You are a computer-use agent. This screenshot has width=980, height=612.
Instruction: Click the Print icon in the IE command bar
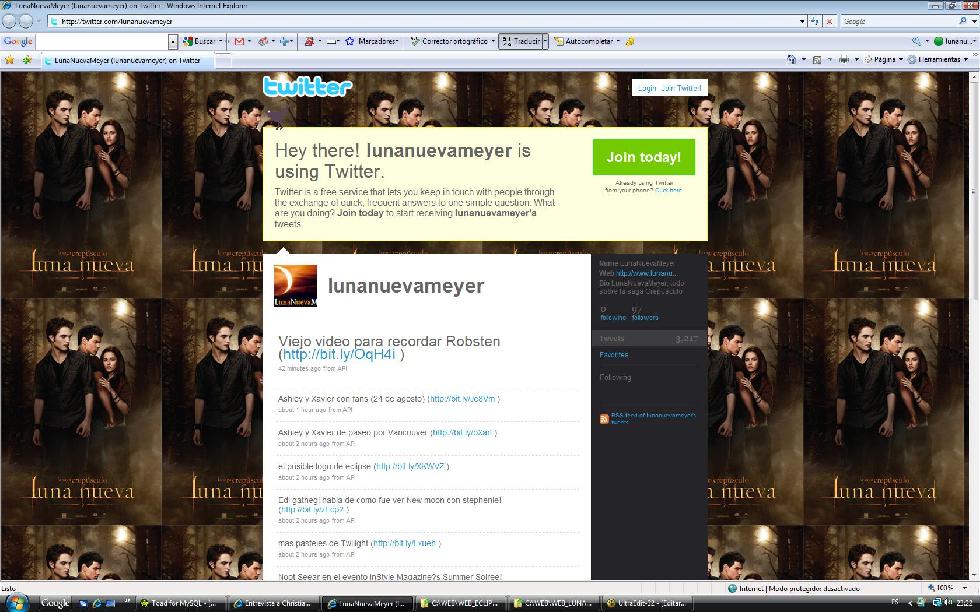tap(843, 60)
